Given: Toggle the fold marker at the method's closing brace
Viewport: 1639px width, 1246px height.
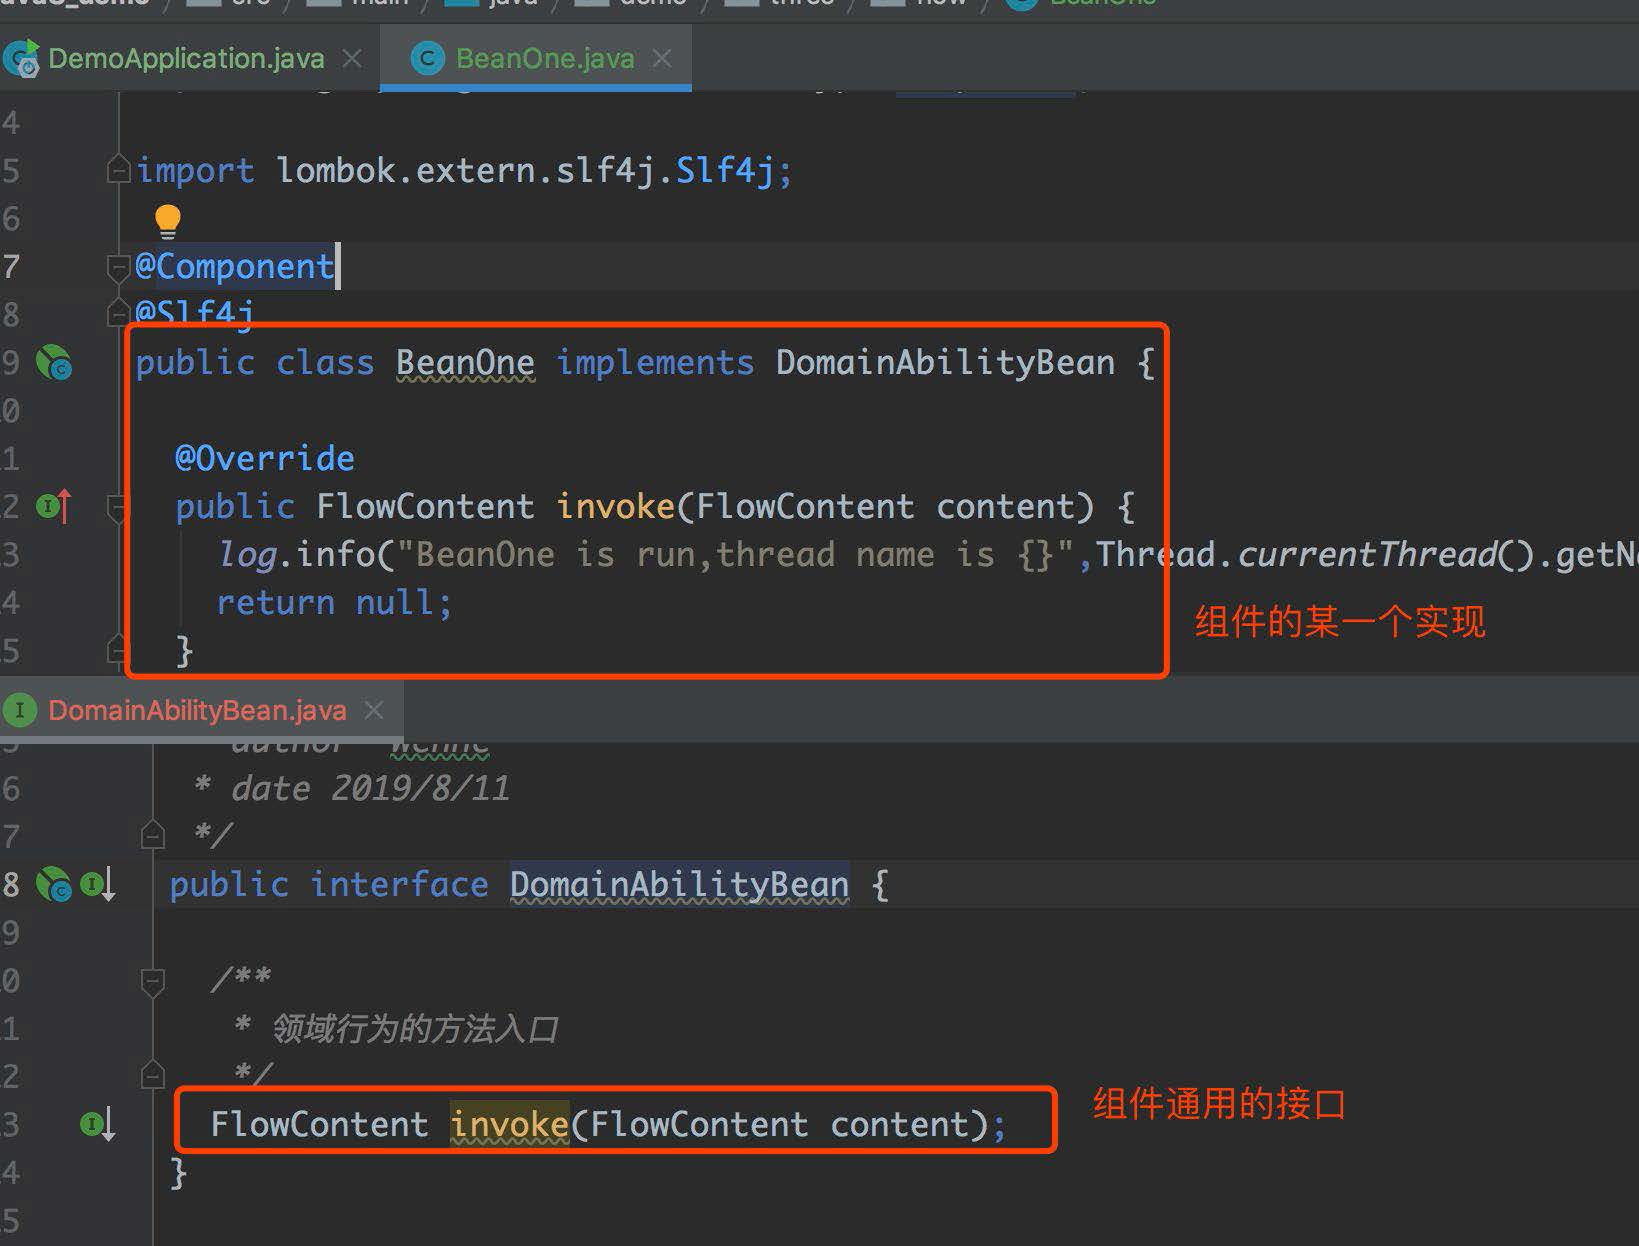Looking at the screenshot, I should [118, 651].
